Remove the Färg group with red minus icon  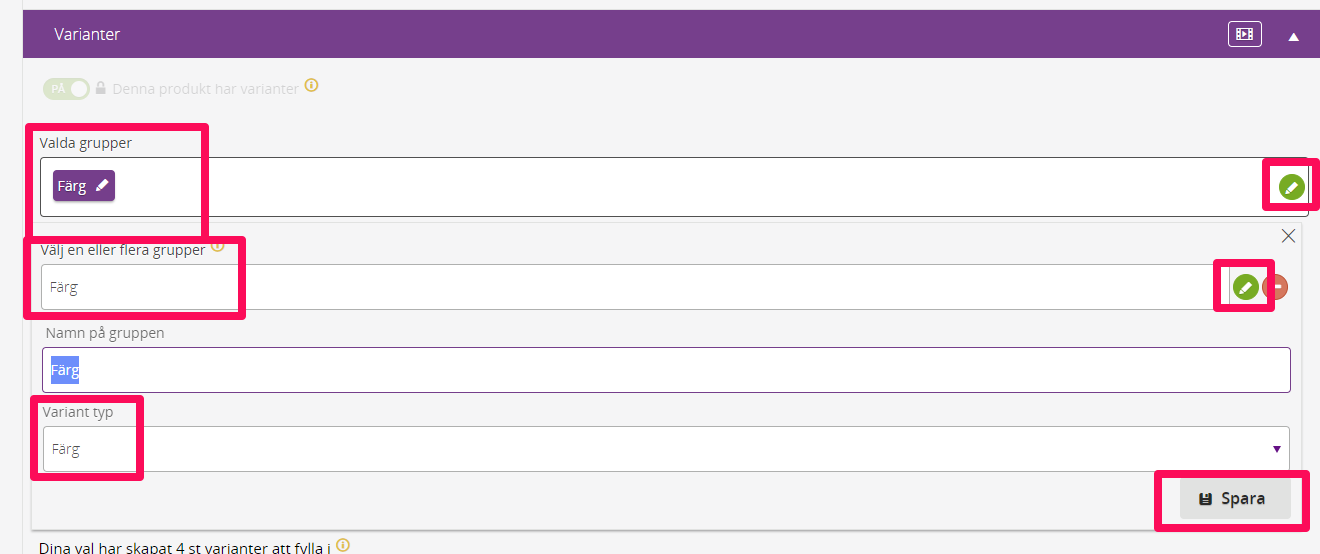pyautogui.click(x=1276, y=288)
